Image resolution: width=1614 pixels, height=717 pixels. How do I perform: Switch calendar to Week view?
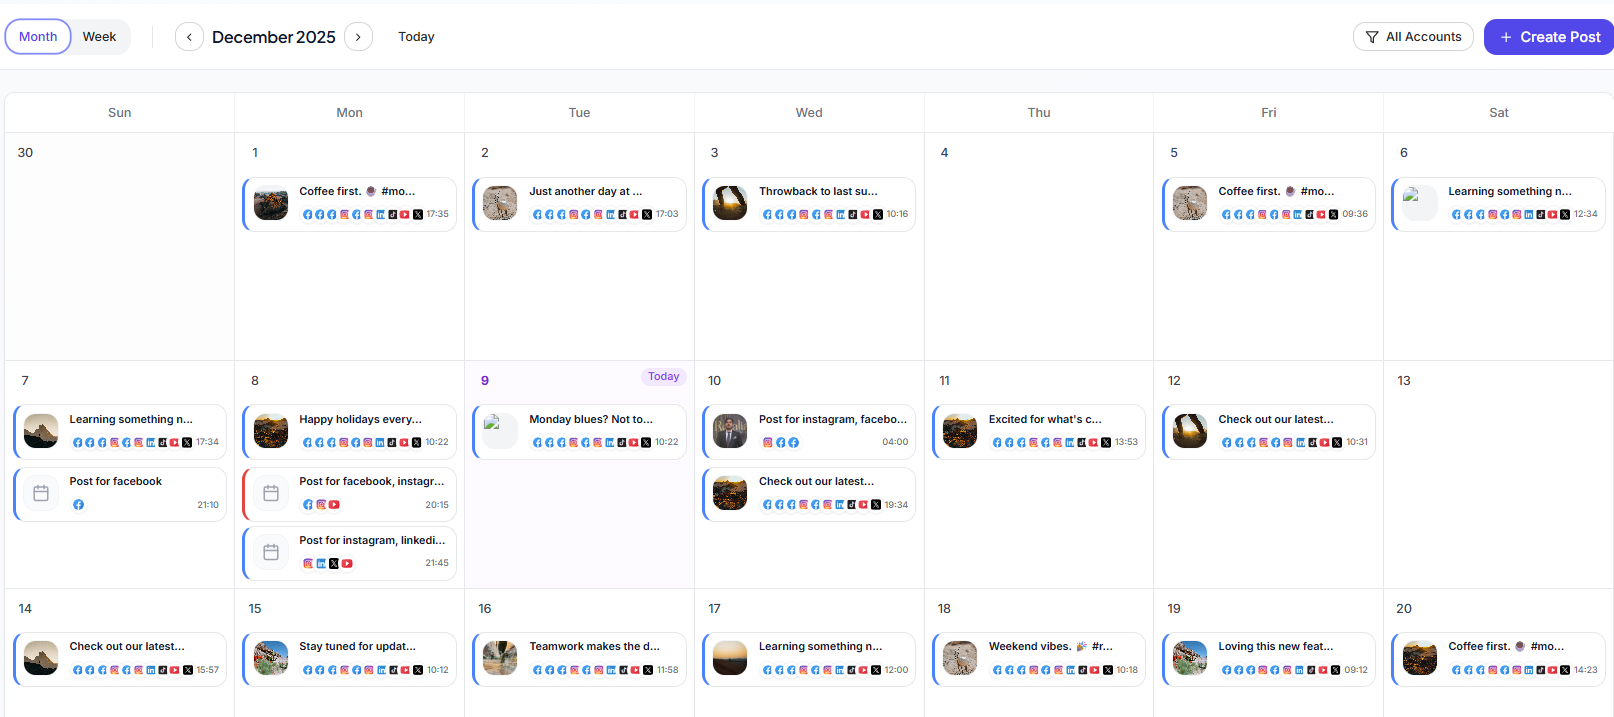(99, 37)
